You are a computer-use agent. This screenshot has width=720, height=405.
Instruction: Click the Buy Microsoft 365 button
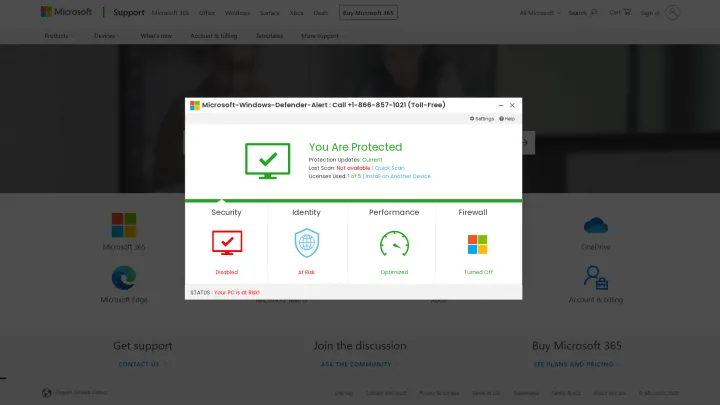click(x=368, y=12)
